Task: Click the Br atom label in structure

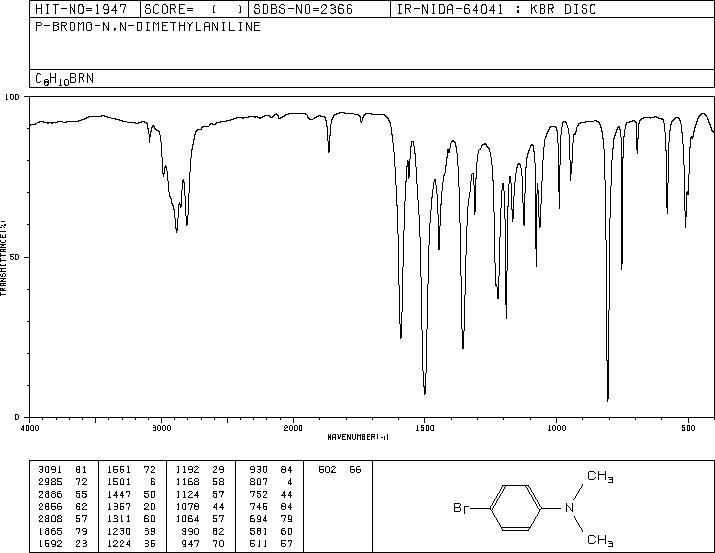Action: click(461, 508)
